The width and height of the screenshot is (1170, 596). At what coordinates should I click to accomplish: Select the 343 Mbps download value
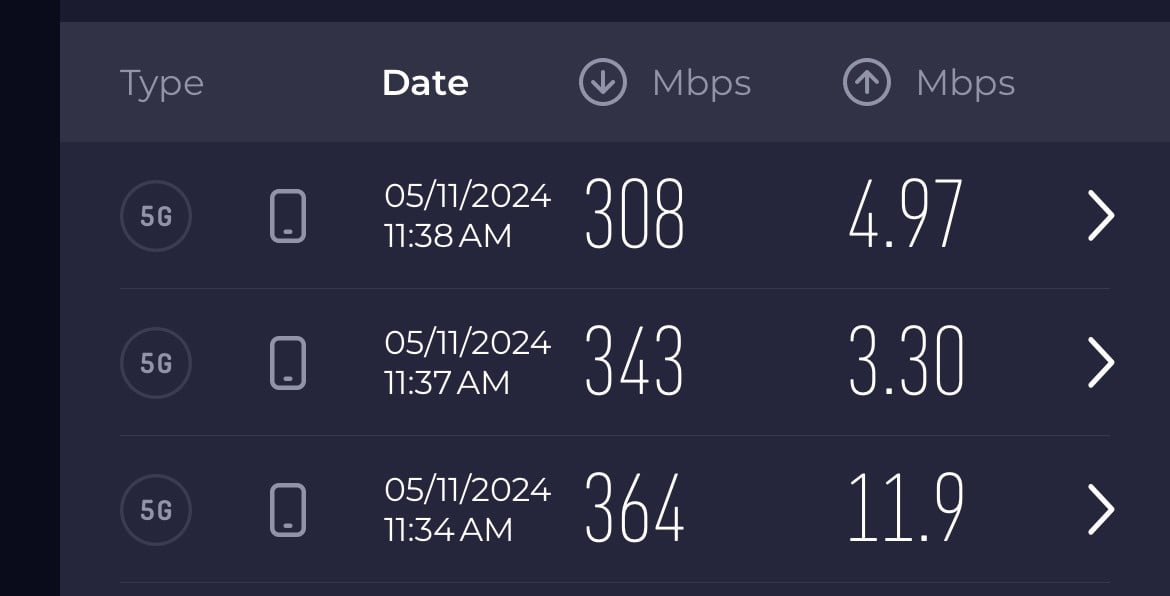(634, 361)
